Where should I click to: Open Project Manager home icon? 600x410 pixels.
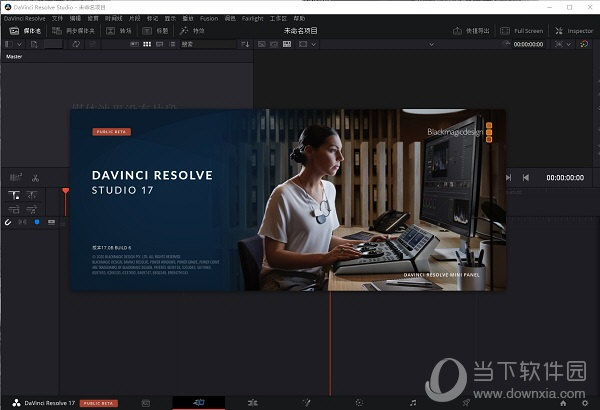pyautogui.click(x=563, y=403)
